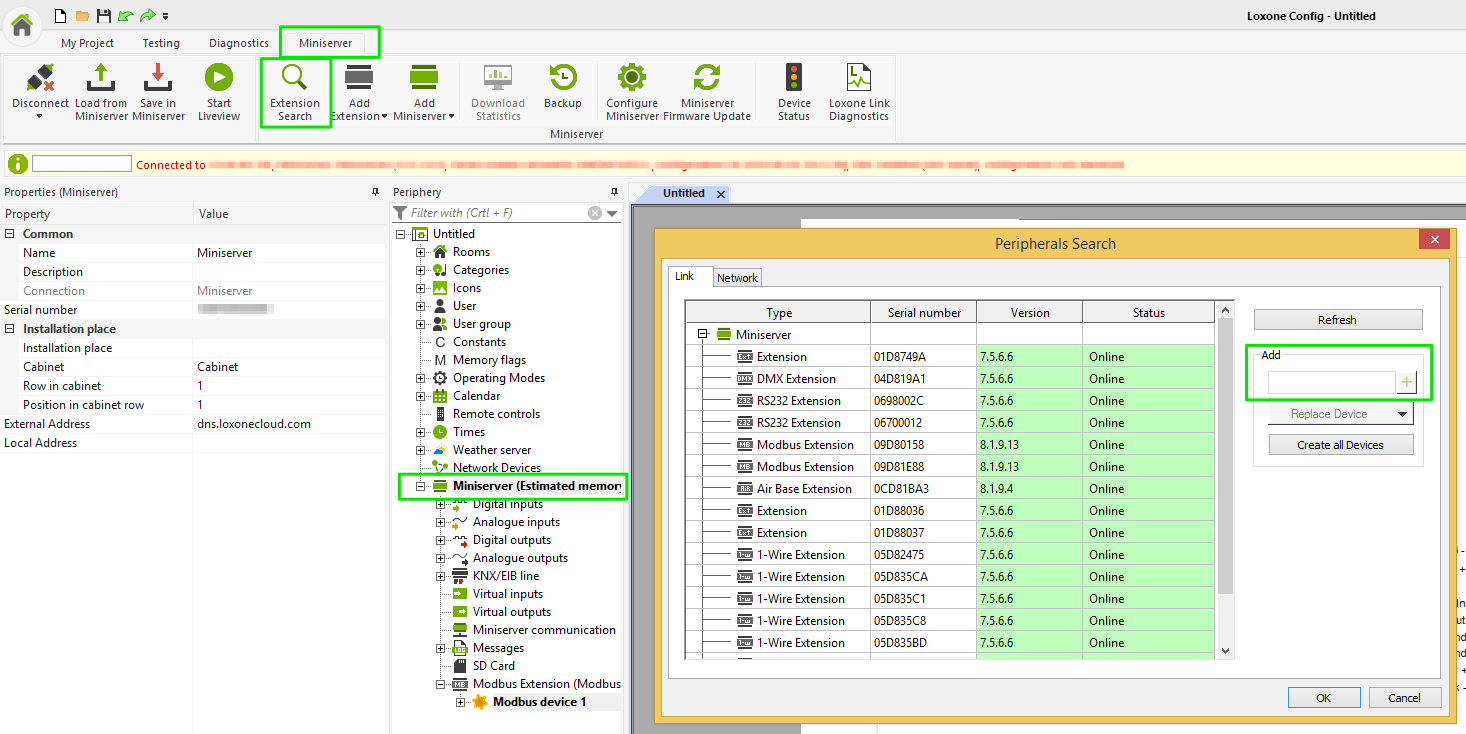The height and width of the screenshot is (734, 1466).
Task: Click the Add serial number input field
Action: tap(1331, 382)
